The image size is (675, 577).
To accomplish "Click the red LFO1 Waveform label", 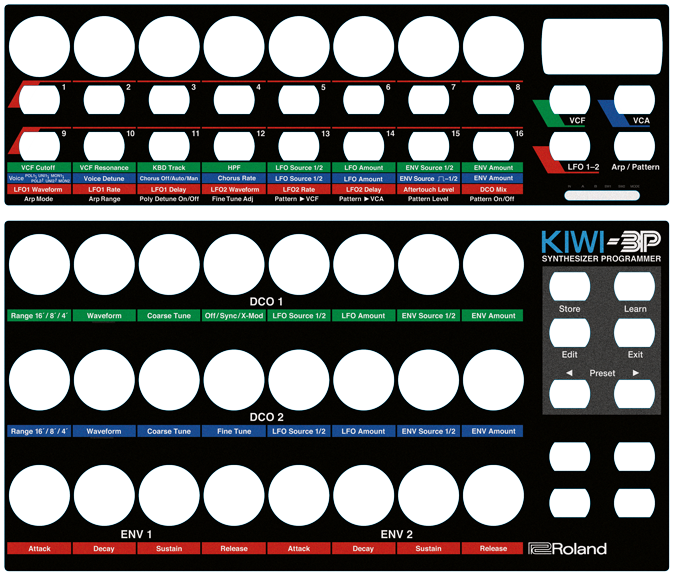I will coord(39,189).
